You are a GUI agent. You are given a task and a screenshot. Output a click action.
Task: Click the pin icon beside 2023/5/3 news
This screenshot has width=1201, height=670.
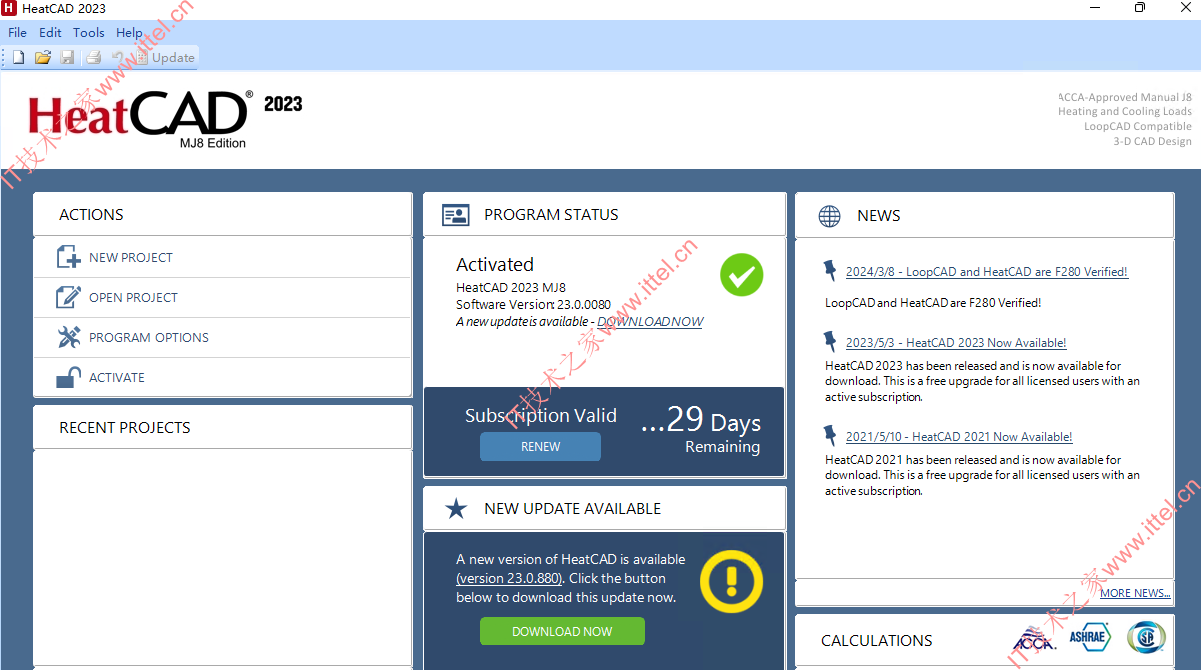click(830, 341)
